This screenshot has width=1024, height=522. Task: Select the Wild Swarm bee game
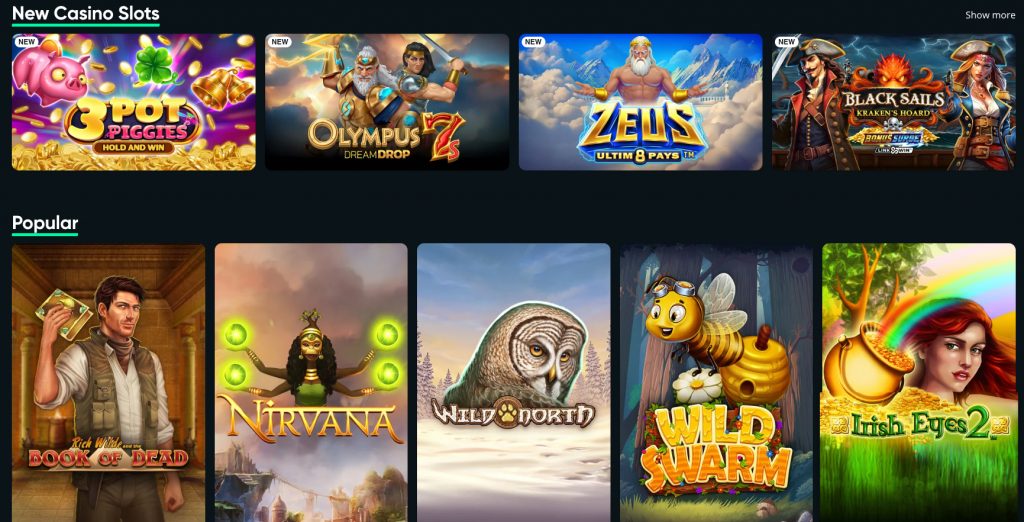point(716,383)
